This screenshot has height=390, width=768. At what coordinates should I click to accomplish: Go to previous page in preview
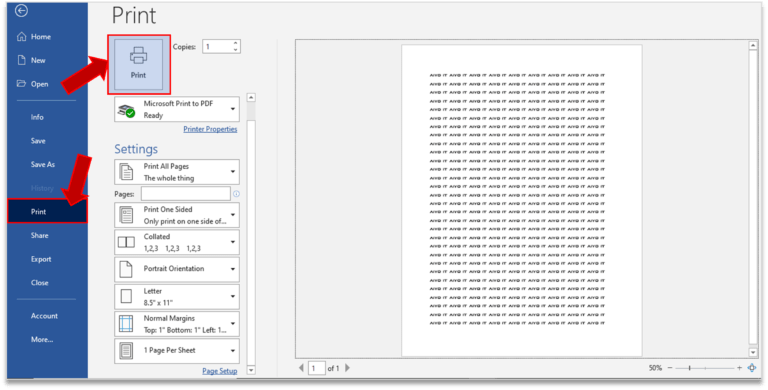coord(301,367)
